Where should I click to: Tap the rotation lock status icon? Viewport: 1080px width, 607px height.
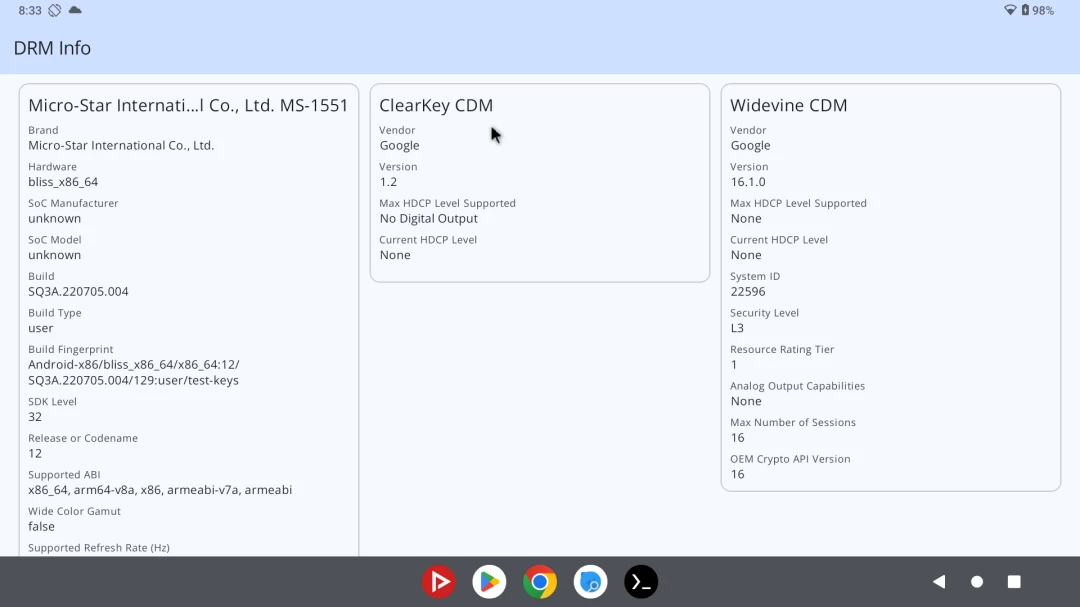pyautogui.click(x=54, y=10)
